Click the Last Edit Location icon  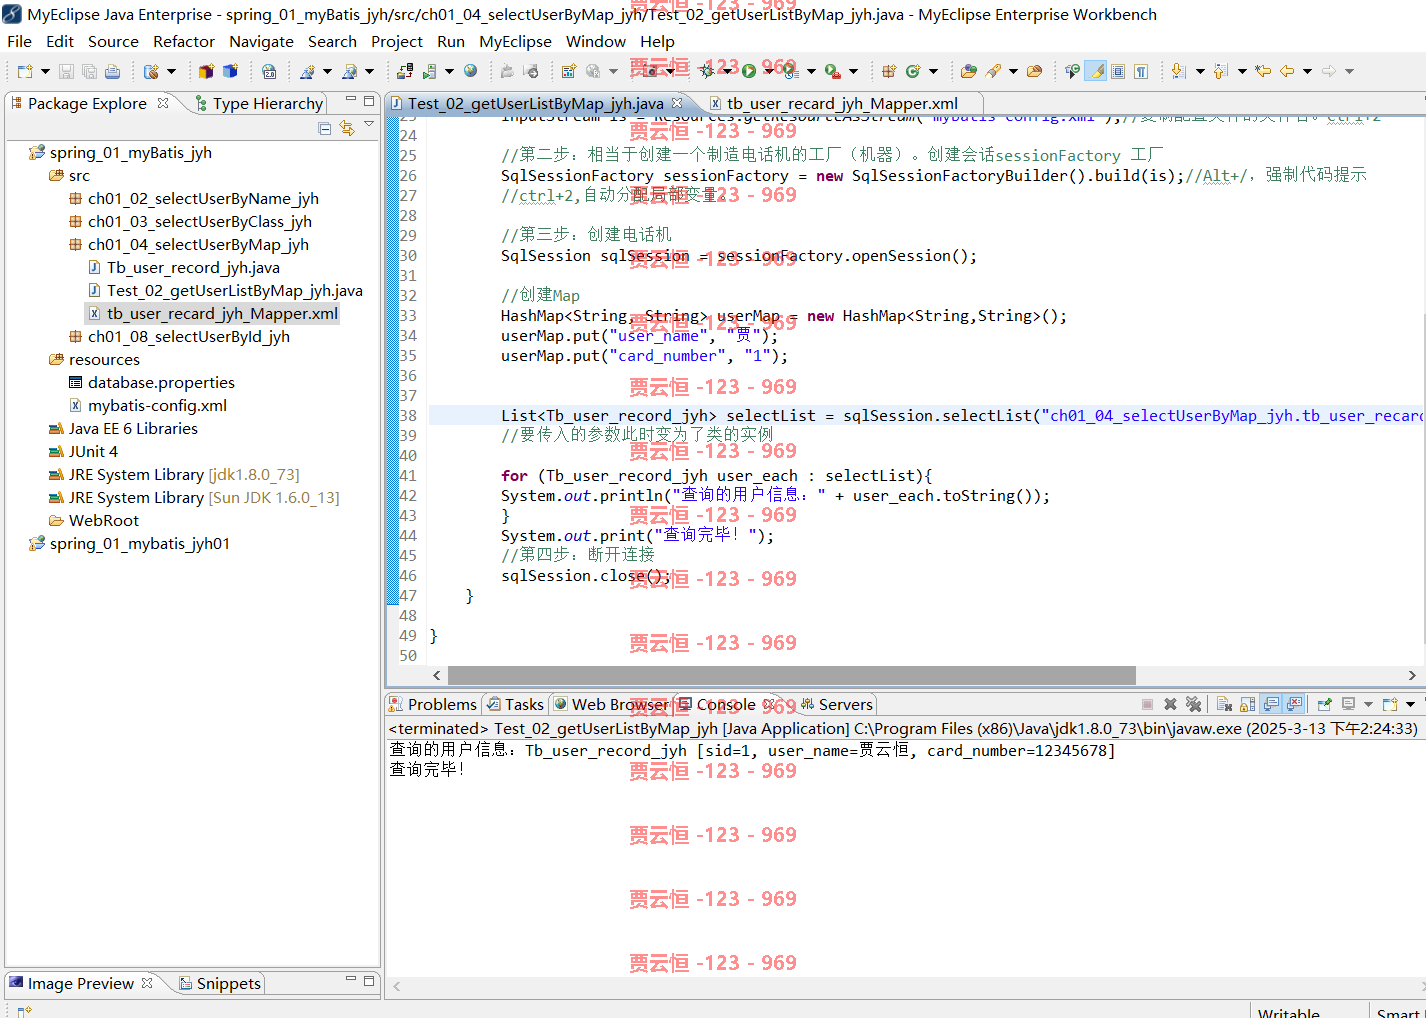[x=1263, y=71]
